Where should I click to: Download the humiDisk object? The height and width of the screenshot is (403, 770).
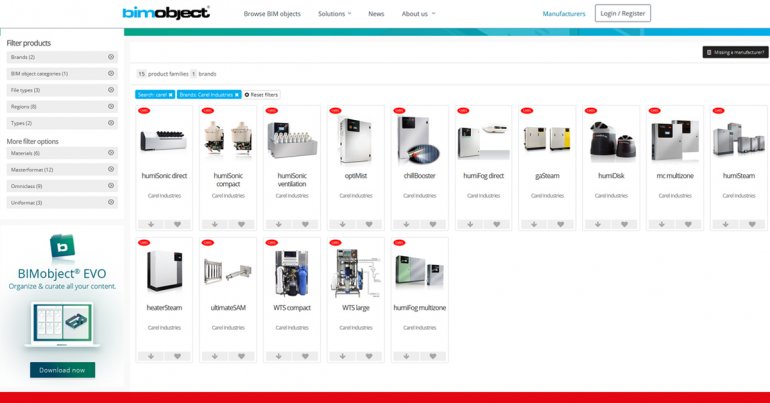[x=598, y=224]
